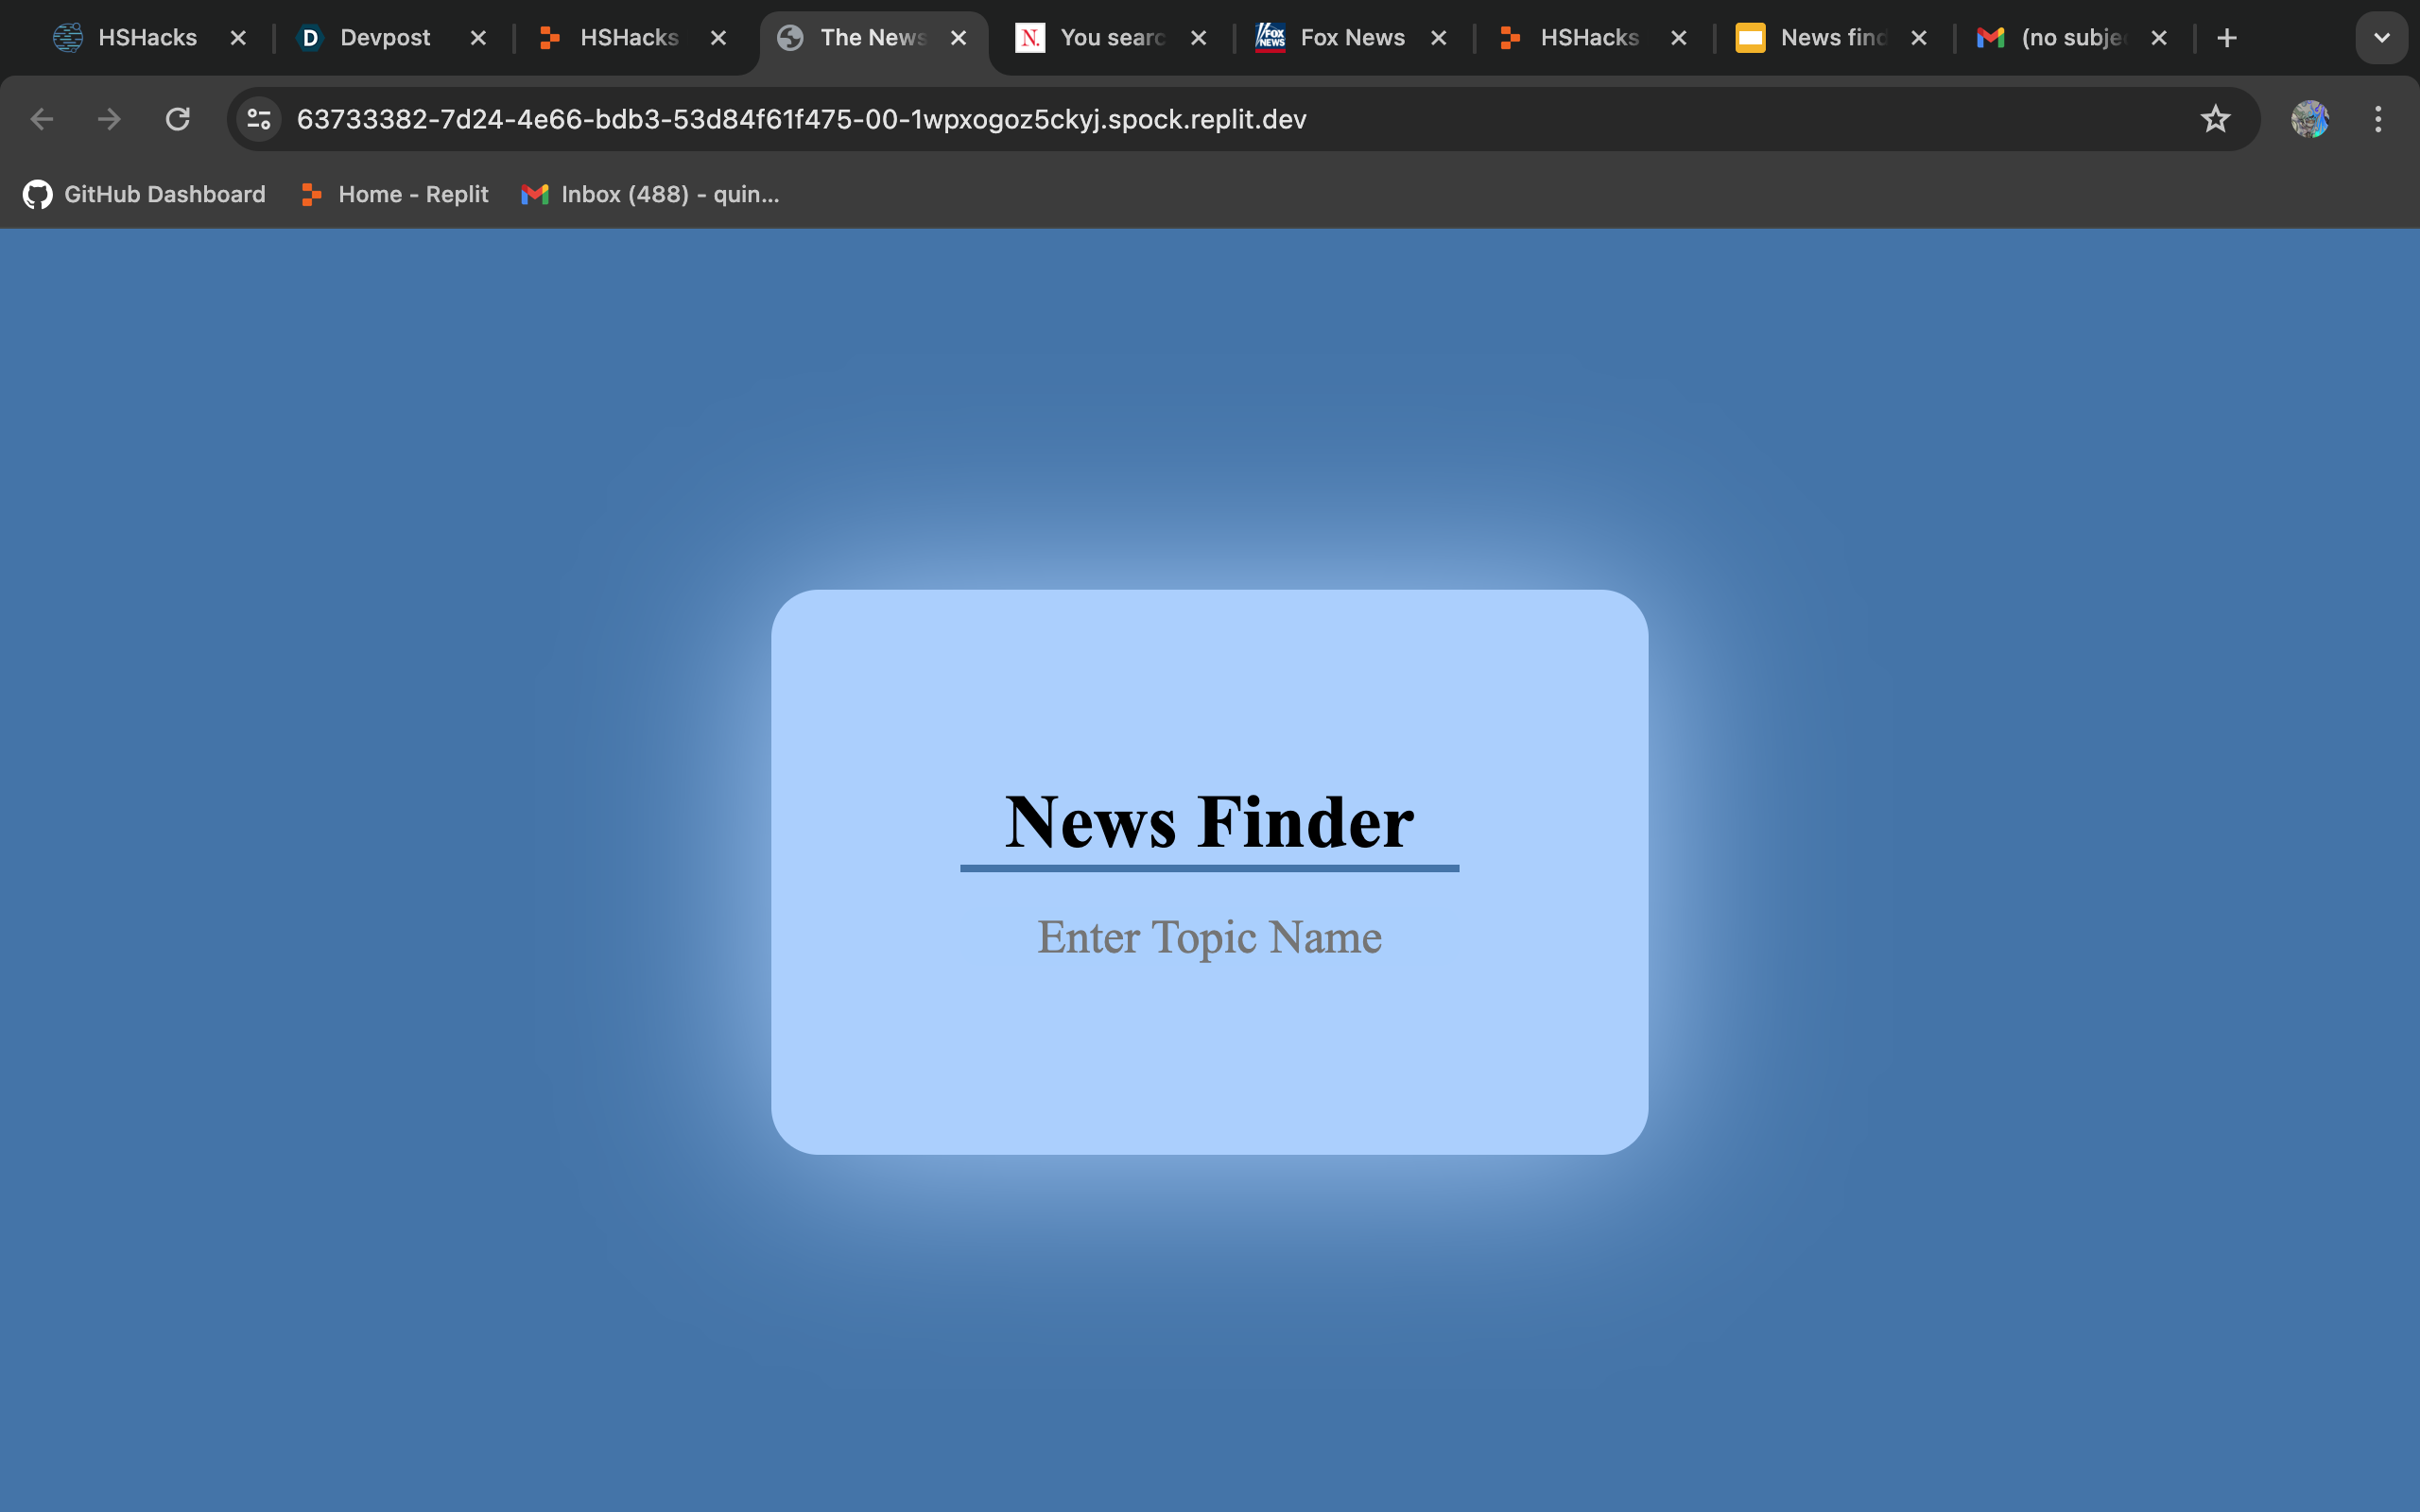Open the tab search chevron at top right

pyautogui.click(x=2381, y=38)
